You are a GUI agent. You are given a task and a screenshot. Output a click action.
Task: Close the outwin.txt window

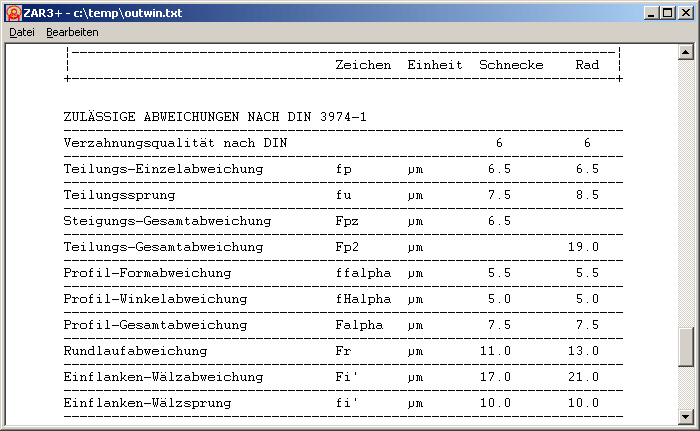pos(686,11)
